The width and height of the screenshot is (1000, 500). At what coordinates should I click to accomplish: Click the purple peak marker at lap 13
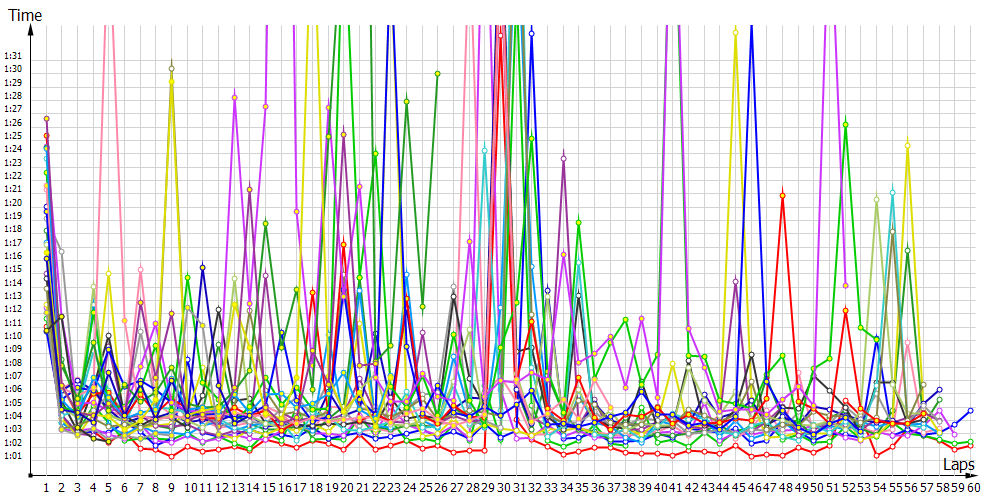pos(235,97)
